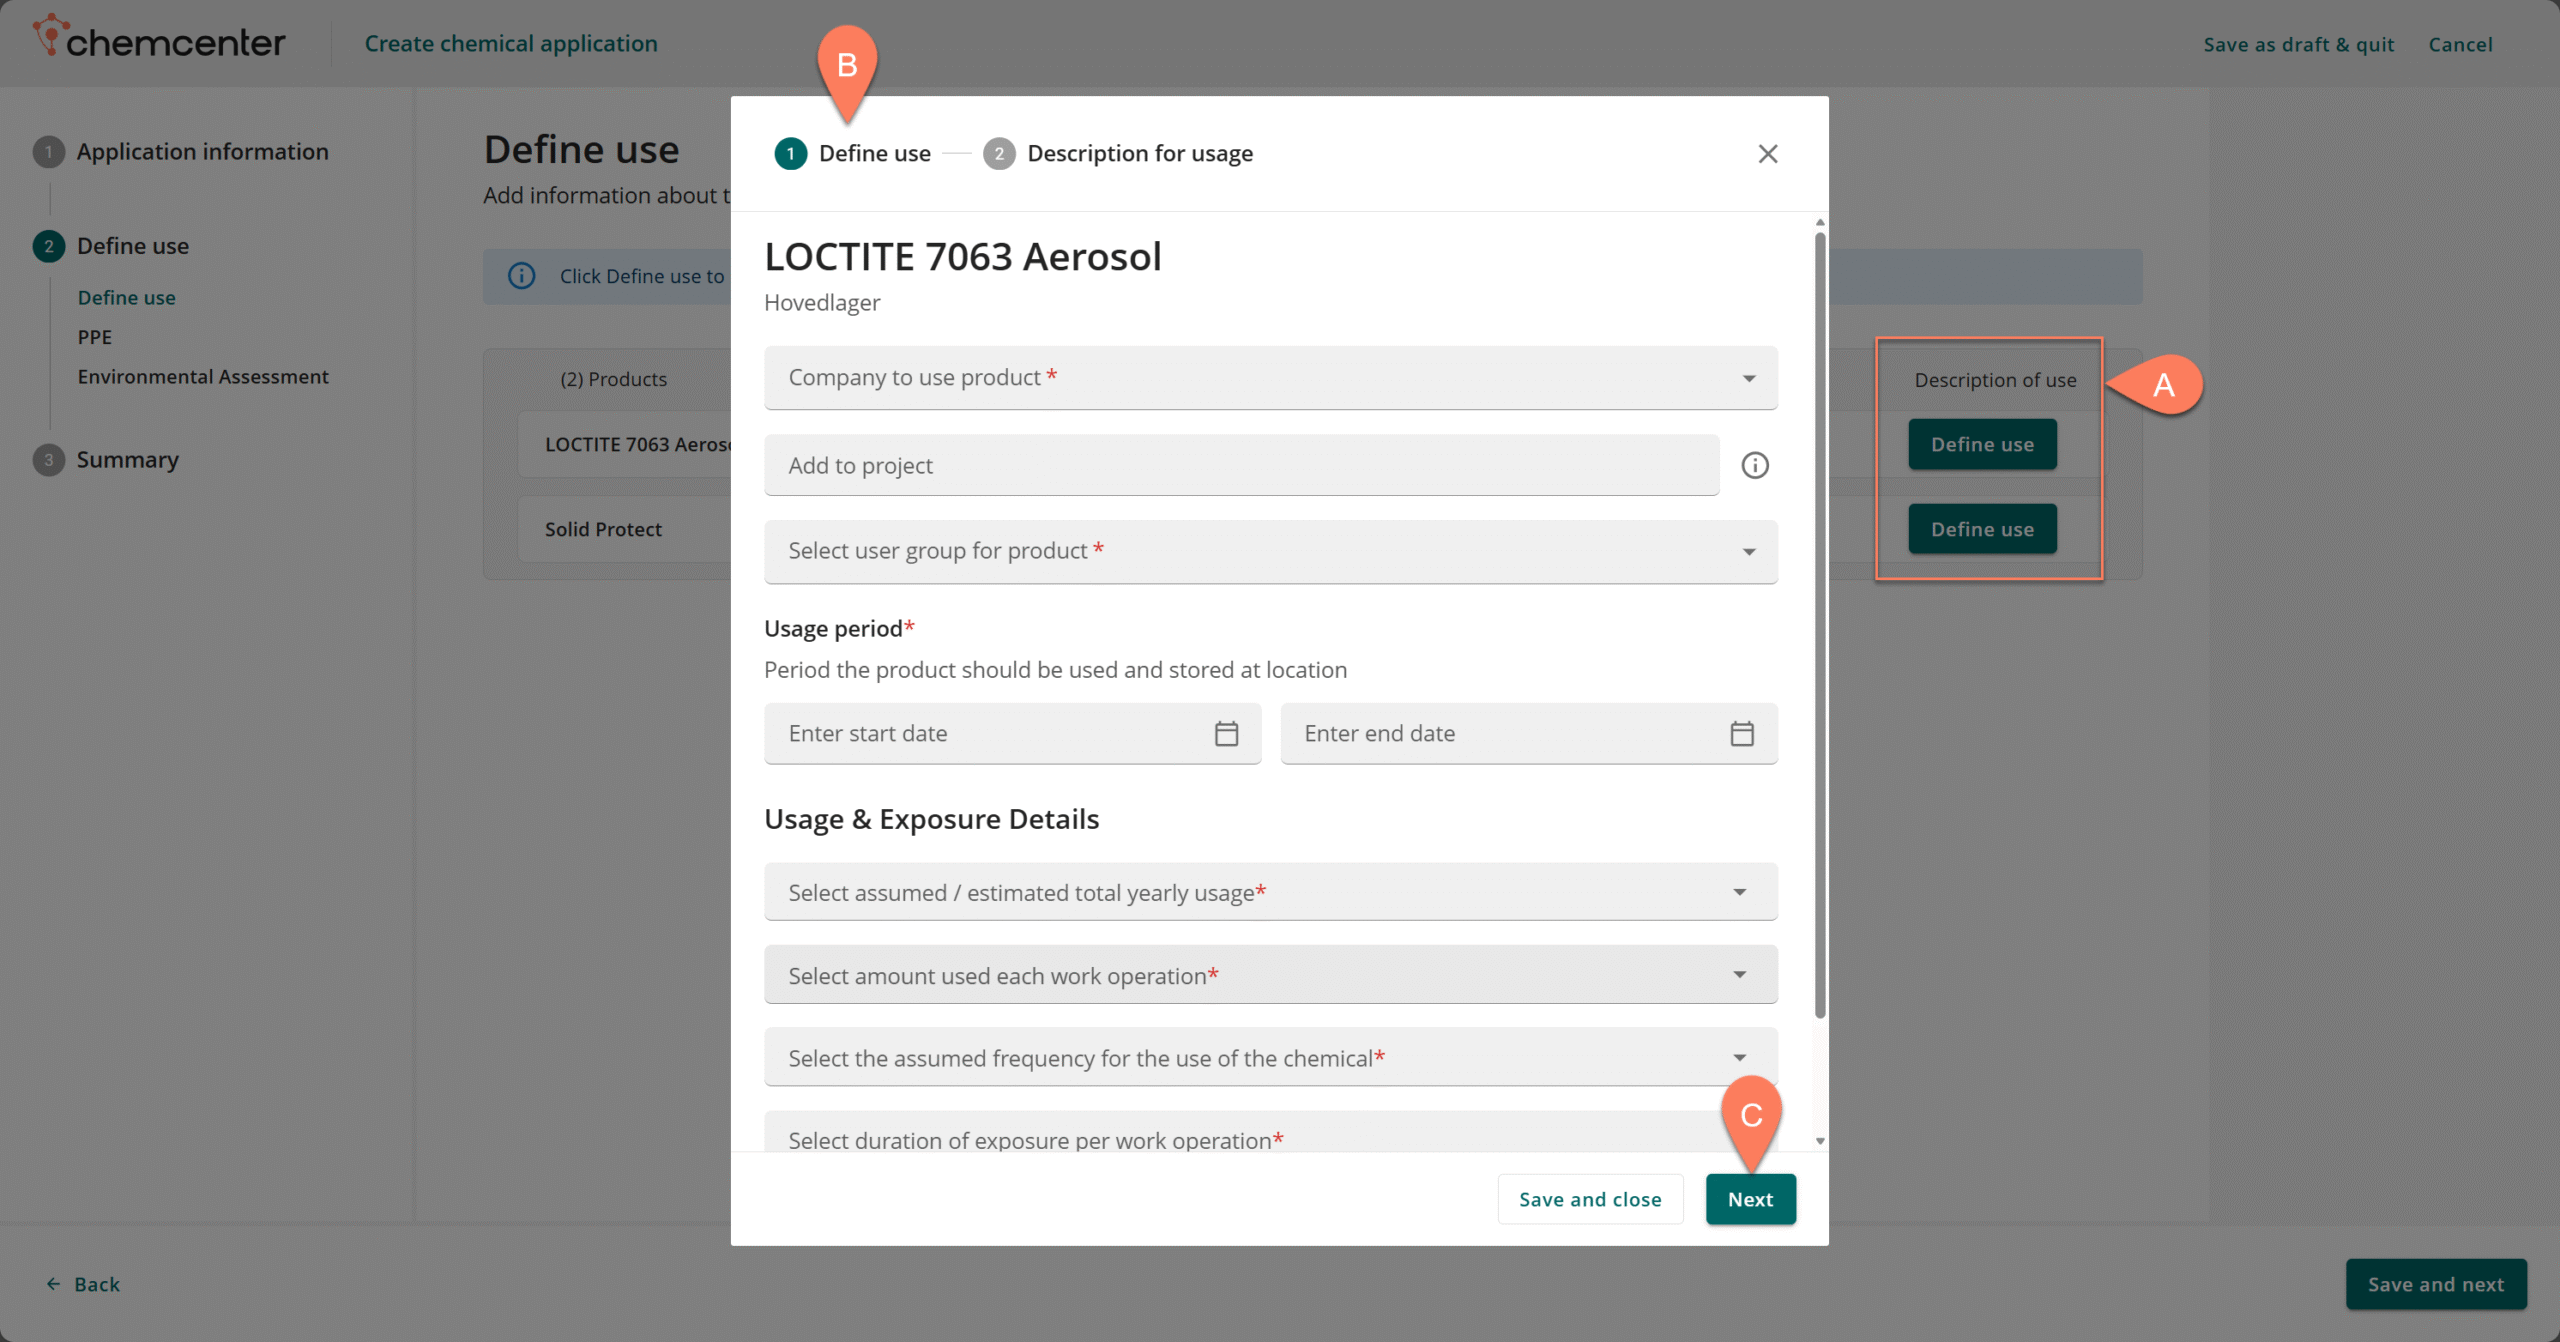The width and height of the screenshot is (2560, 1342).
Task: Click the Next button
Action: point(1749,1199)
